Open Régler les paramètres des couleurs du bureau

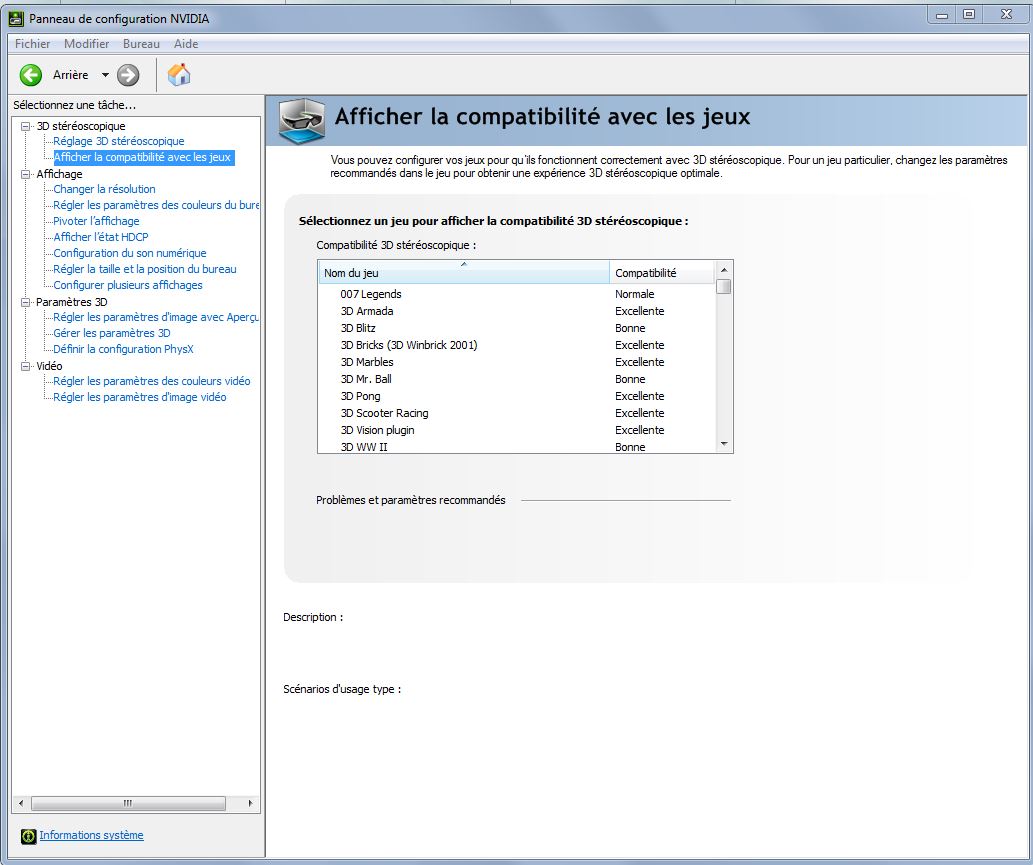tap(156, 205)
